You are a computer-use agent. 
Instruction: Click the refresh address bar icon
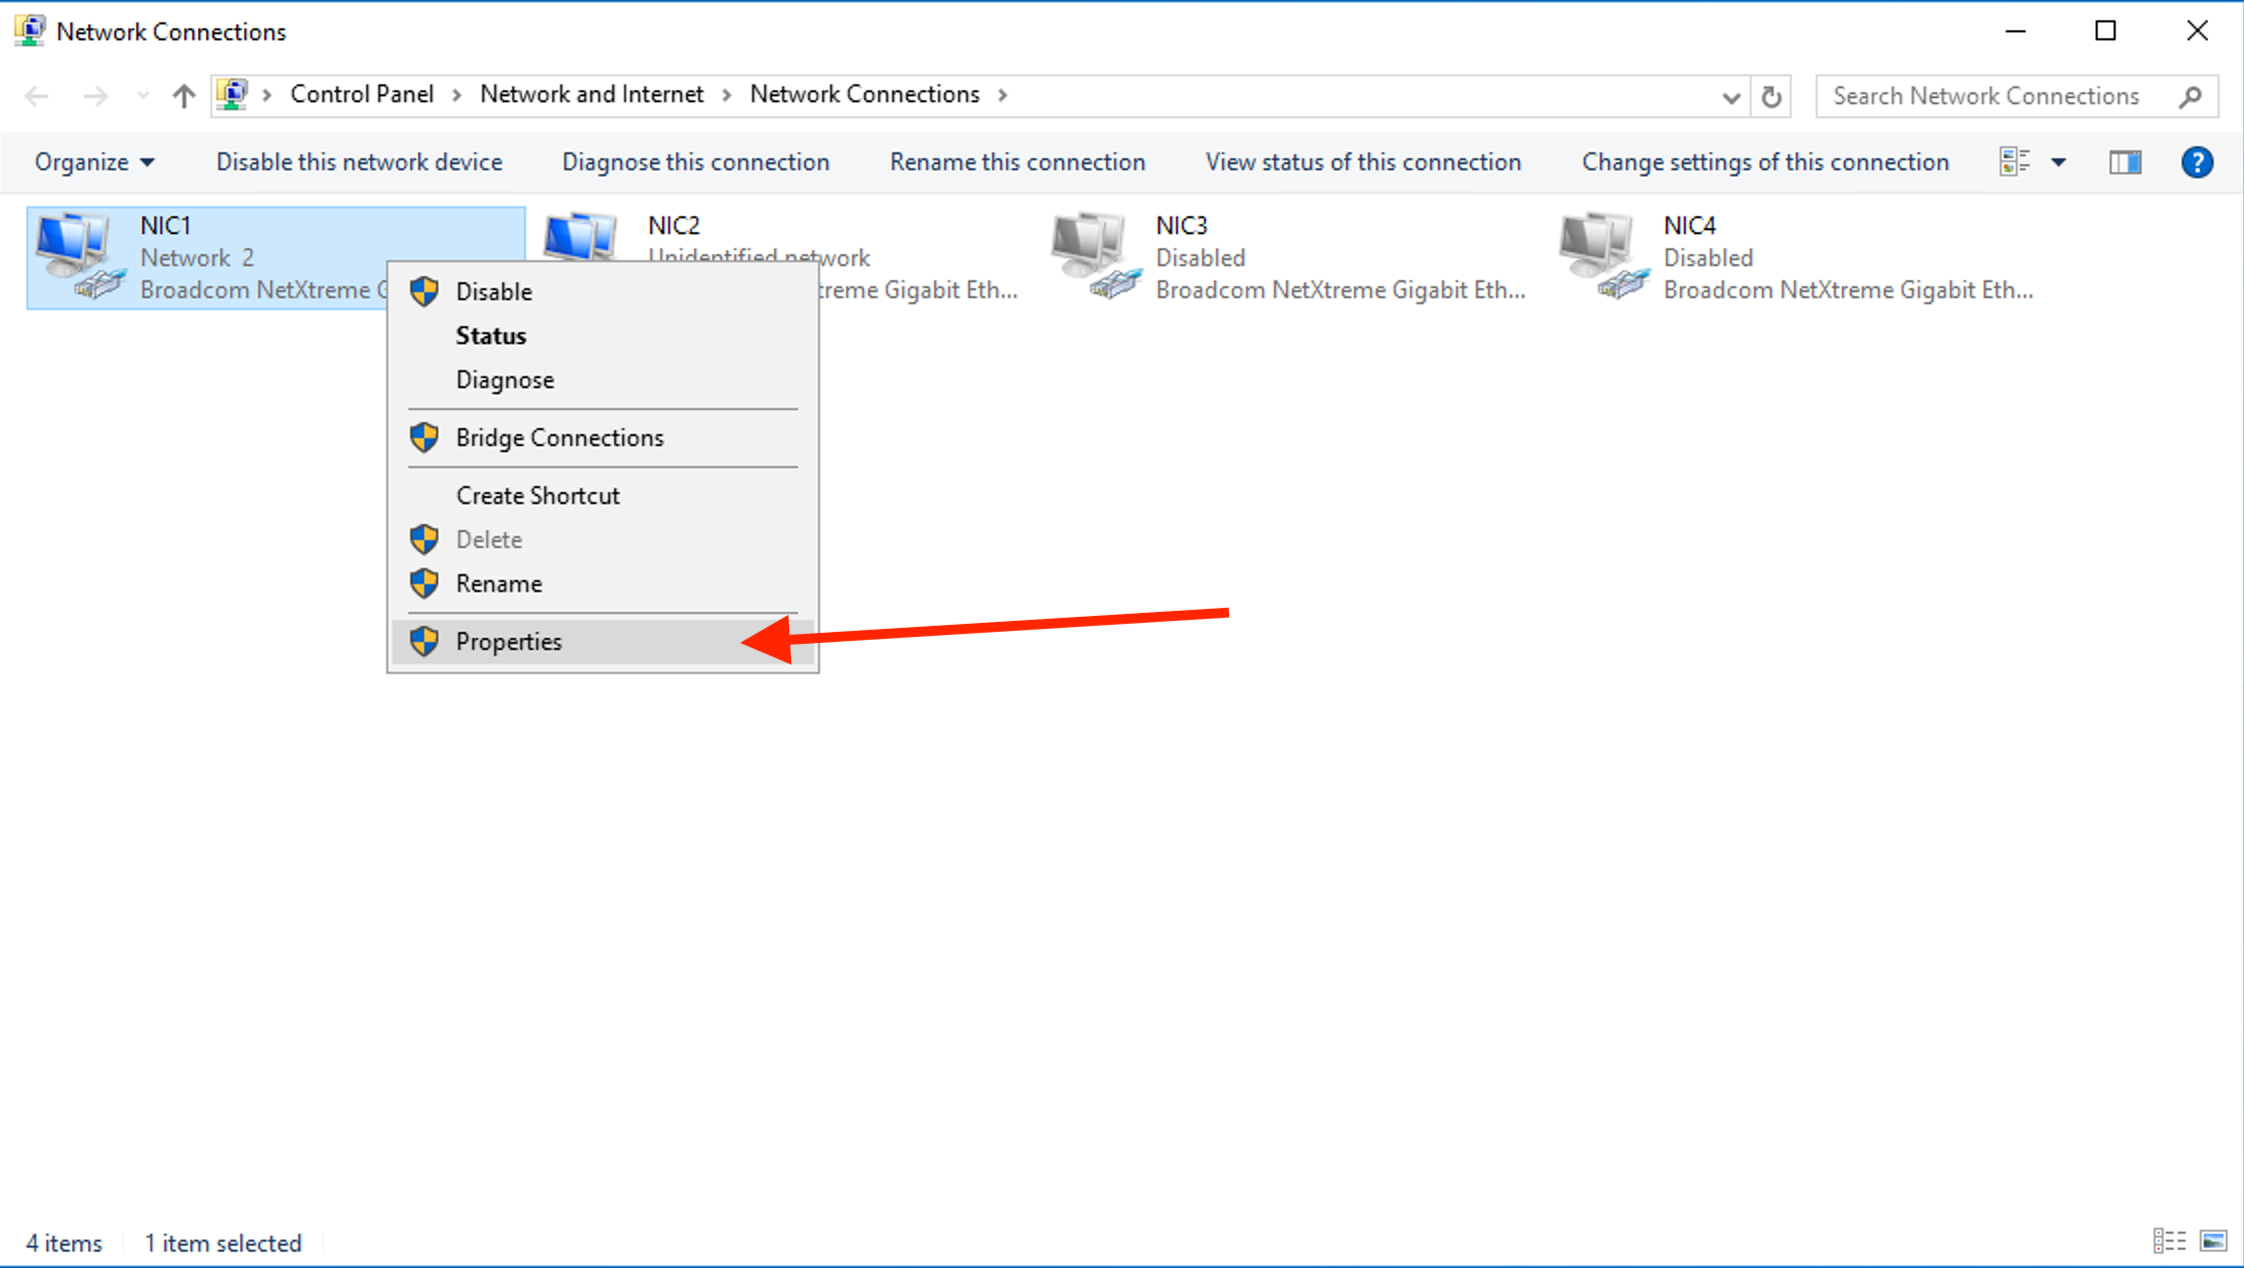tap(1771, 96)
